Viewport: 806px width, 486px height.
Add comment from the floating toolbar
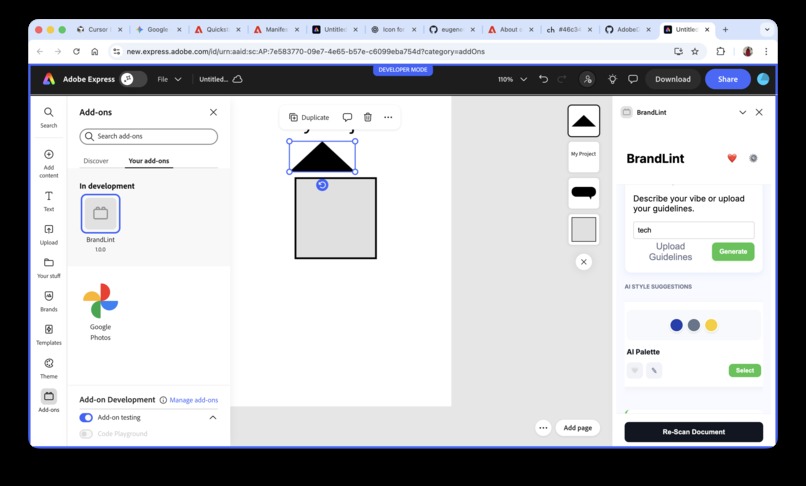tap(347, 117)
